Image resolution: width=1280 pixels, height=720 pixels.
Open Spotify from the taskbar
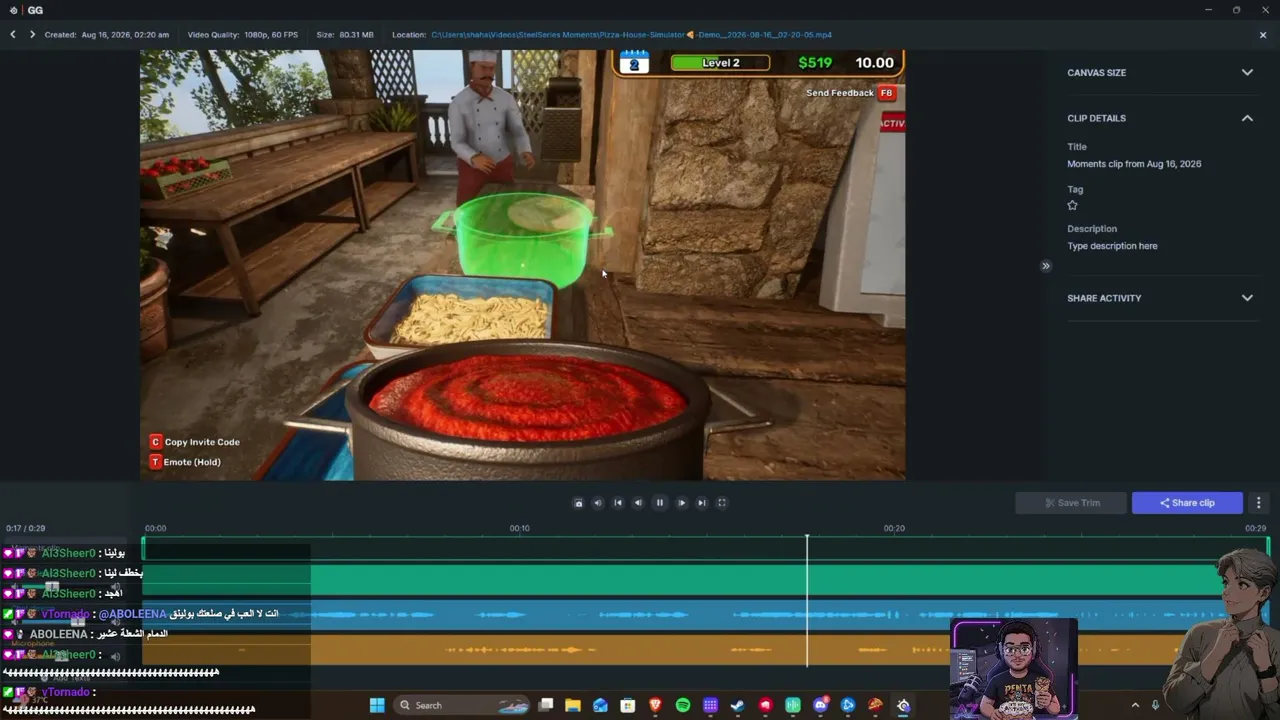[x=683, y=705]
